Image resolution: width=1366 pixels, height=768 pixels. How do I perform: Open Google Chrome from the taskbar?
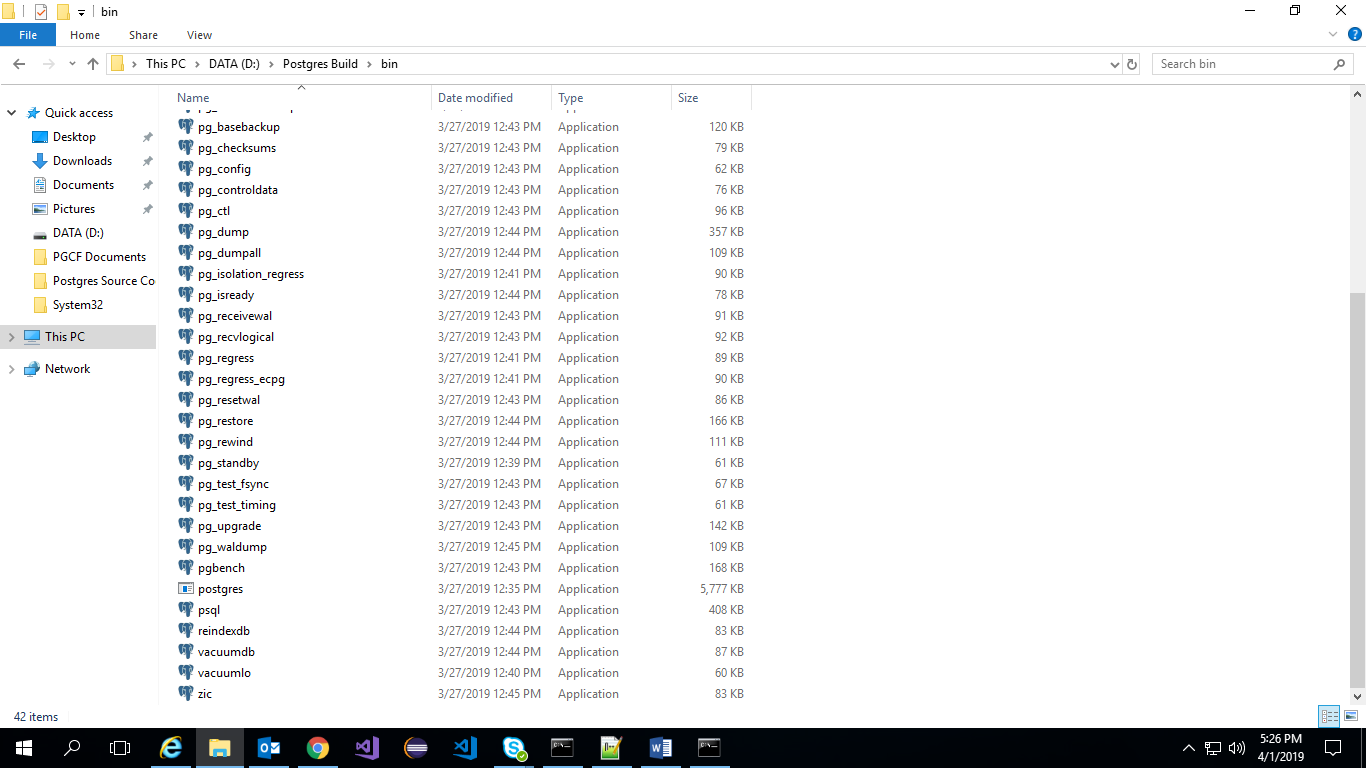click(318, 748)
